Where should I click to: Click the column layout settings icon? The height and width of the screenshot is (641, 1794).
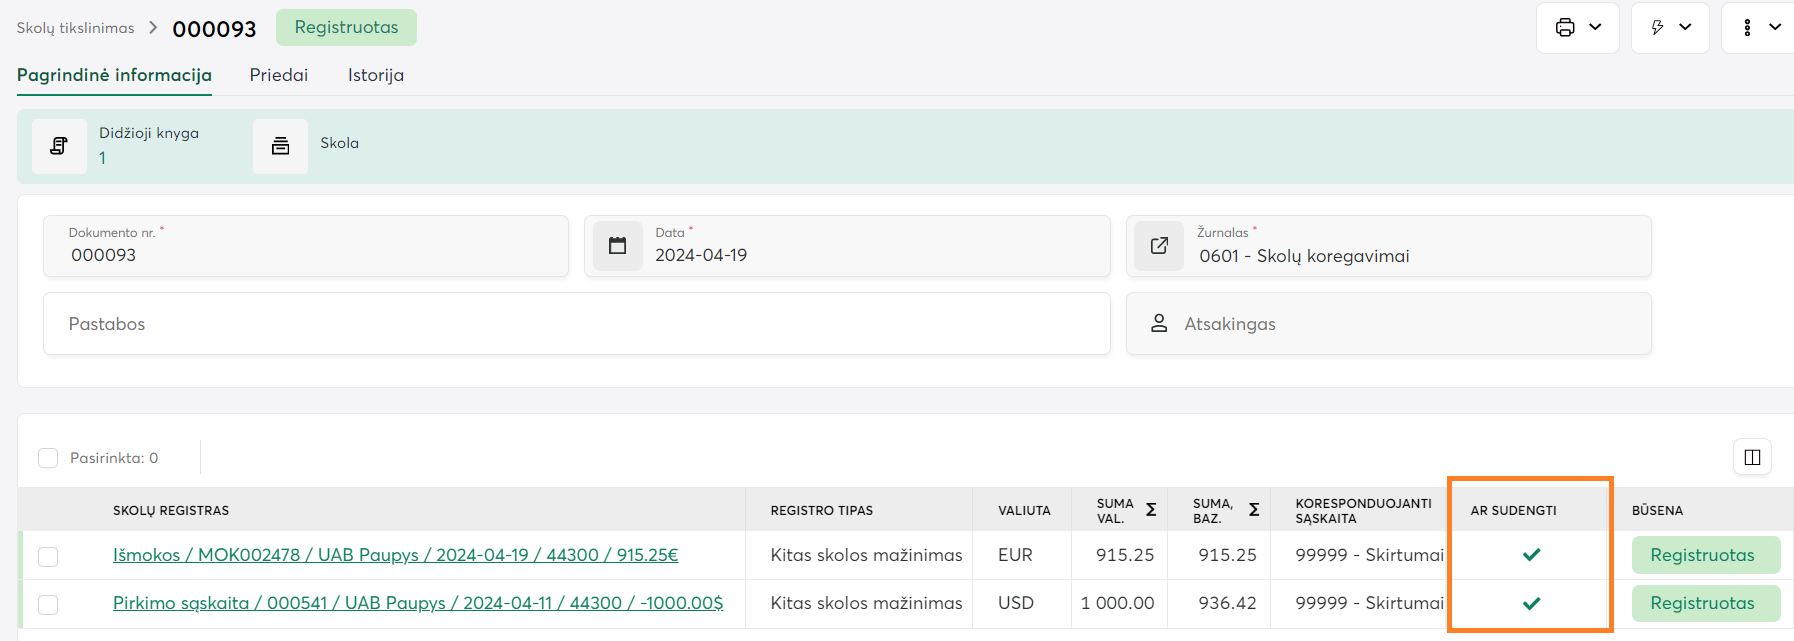1752,457
